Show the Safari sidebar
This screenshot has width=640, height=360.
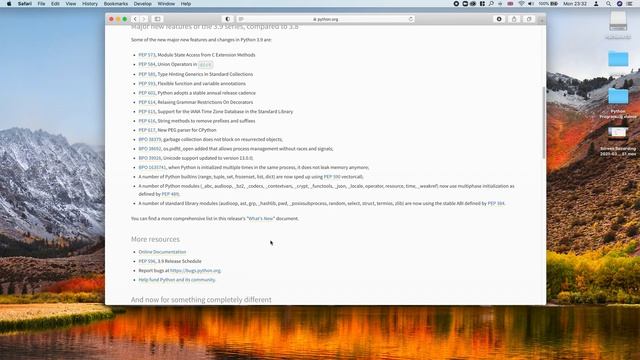point(157,19)
